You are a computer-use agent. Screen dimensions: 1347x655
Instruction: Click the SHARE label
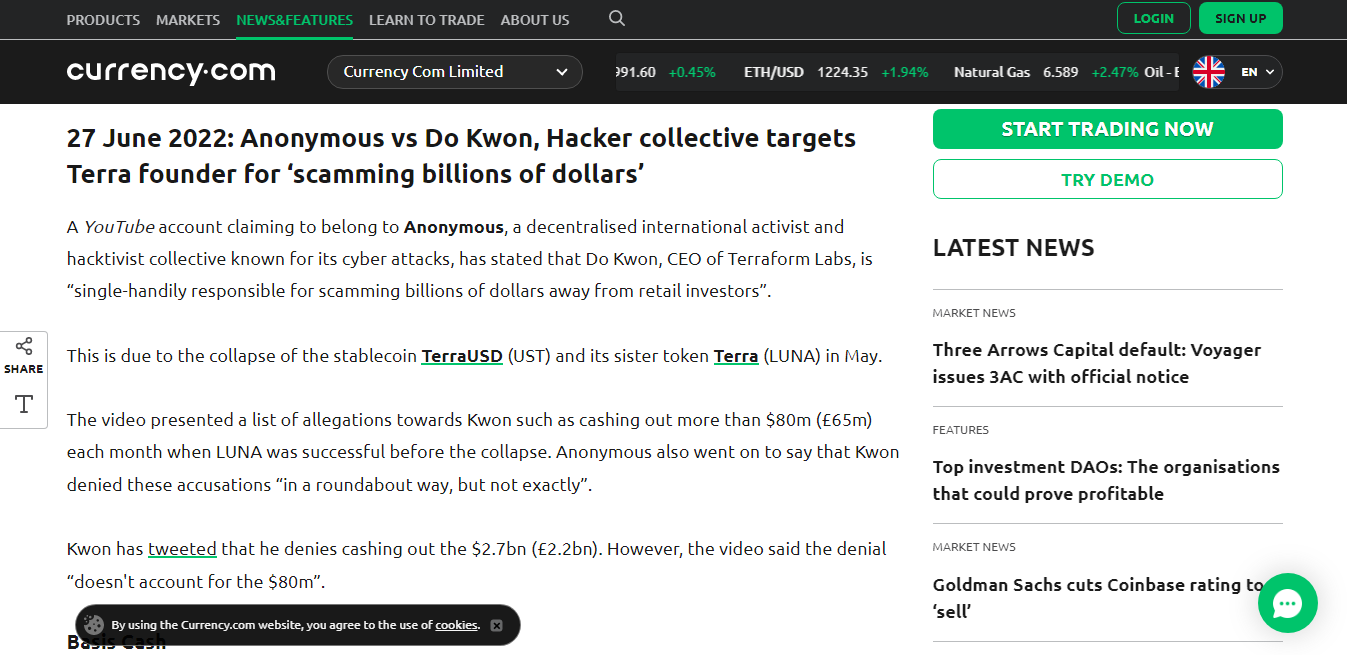click(x=24, y=369)
